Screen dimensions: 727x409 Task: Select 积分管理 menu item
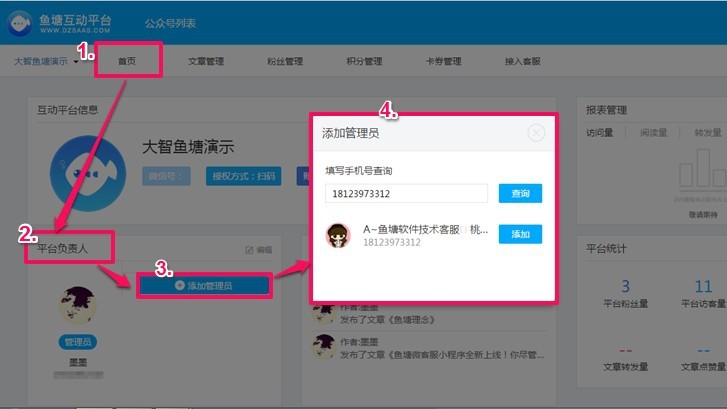click(364, 62)
